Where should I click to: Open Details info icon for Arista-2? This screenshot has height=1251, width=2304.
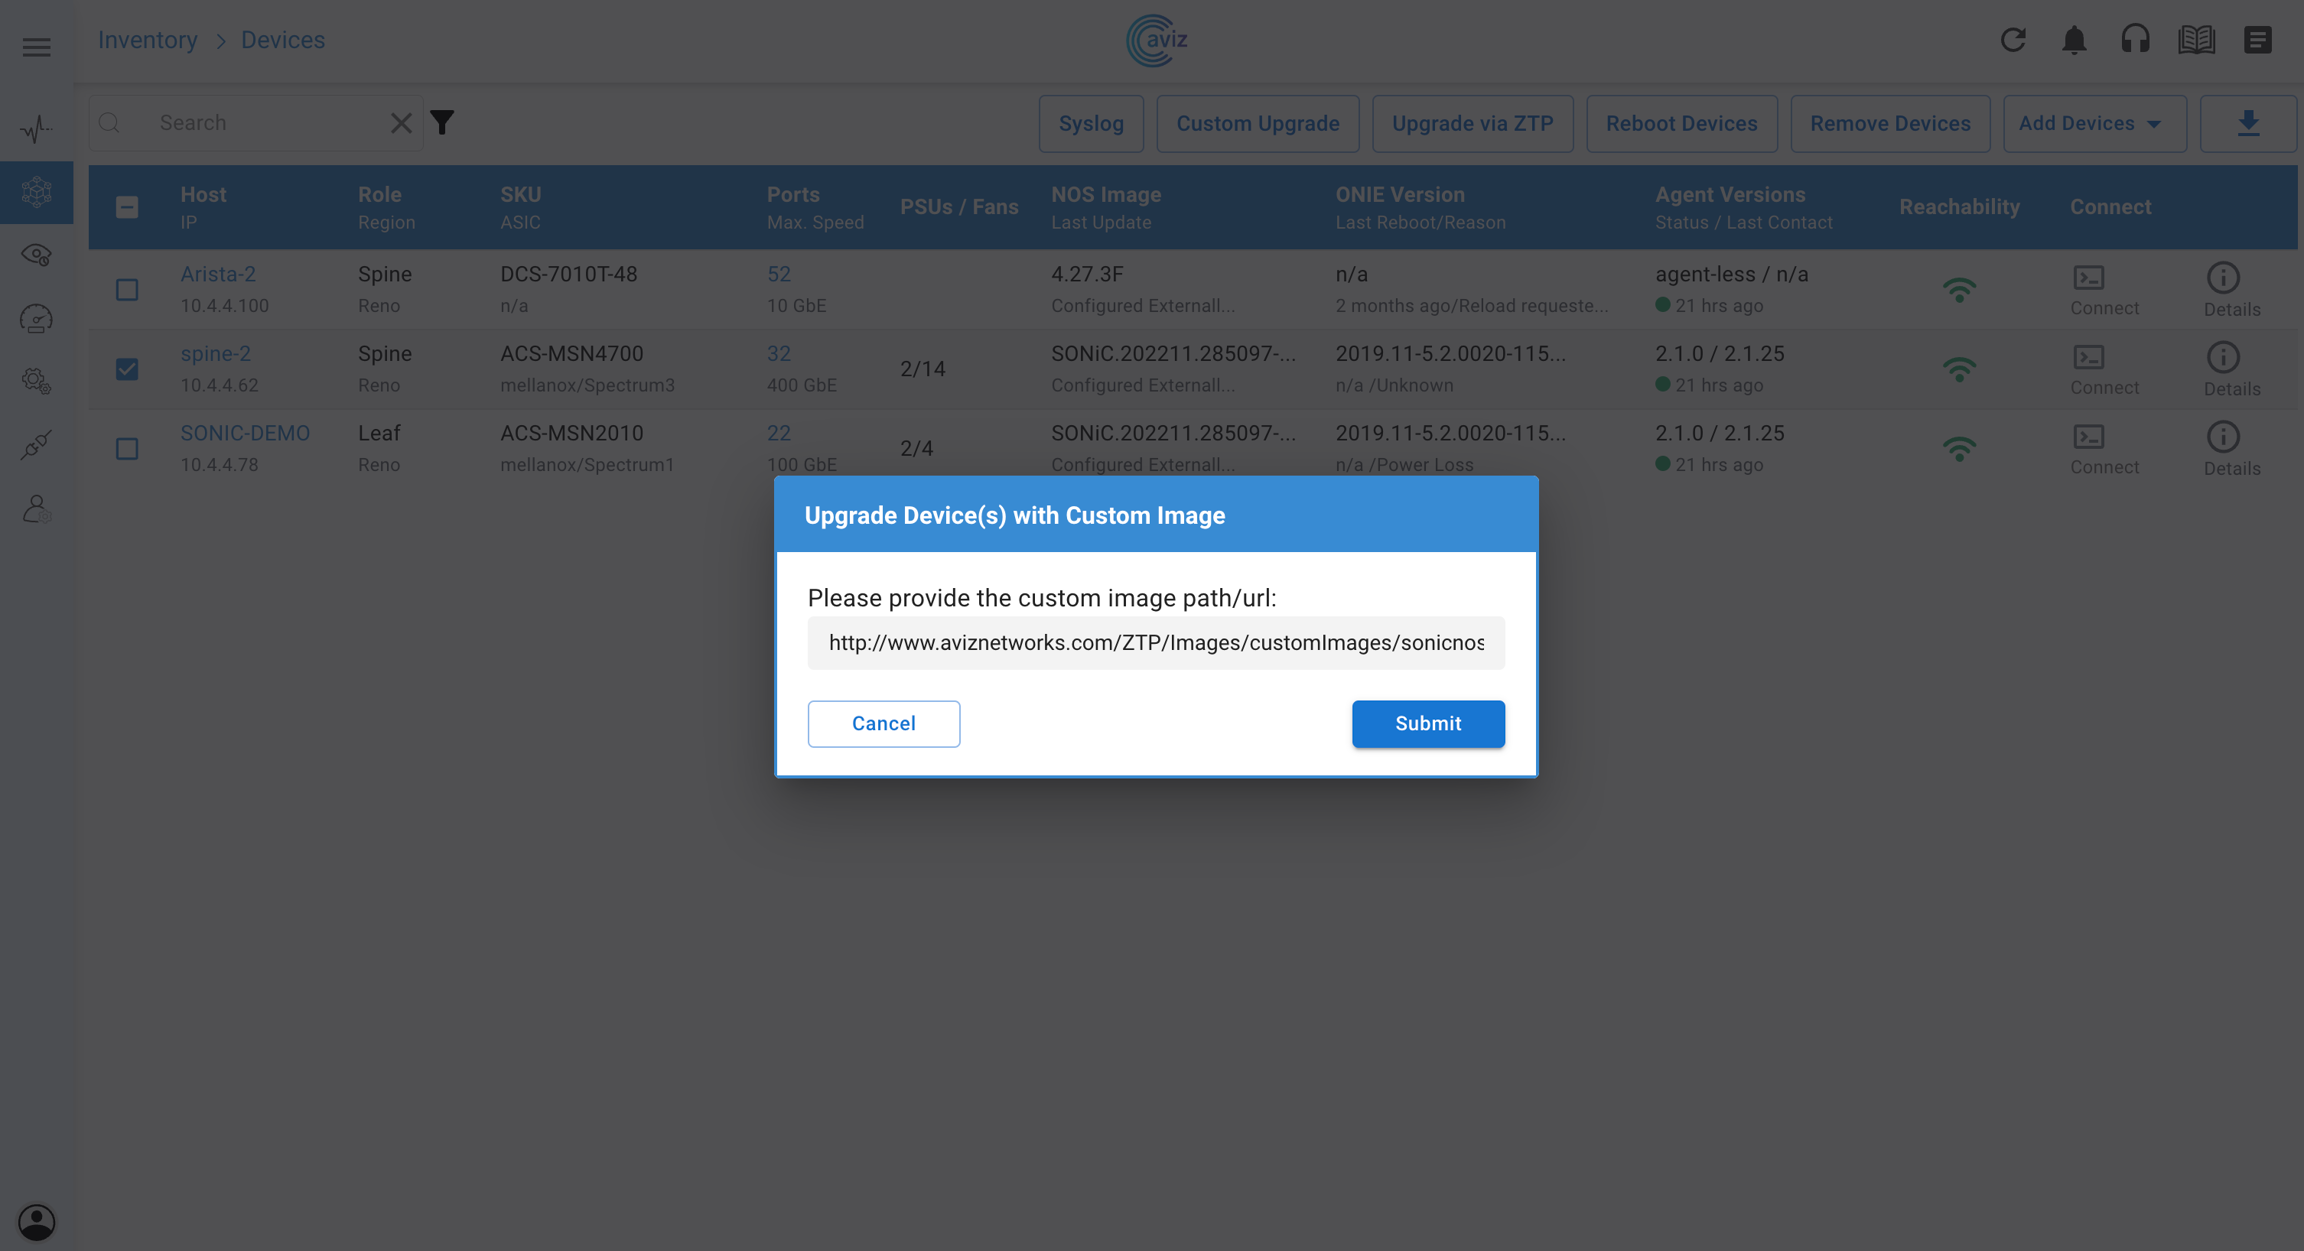pyautogui.click(x=2223, y=278)
